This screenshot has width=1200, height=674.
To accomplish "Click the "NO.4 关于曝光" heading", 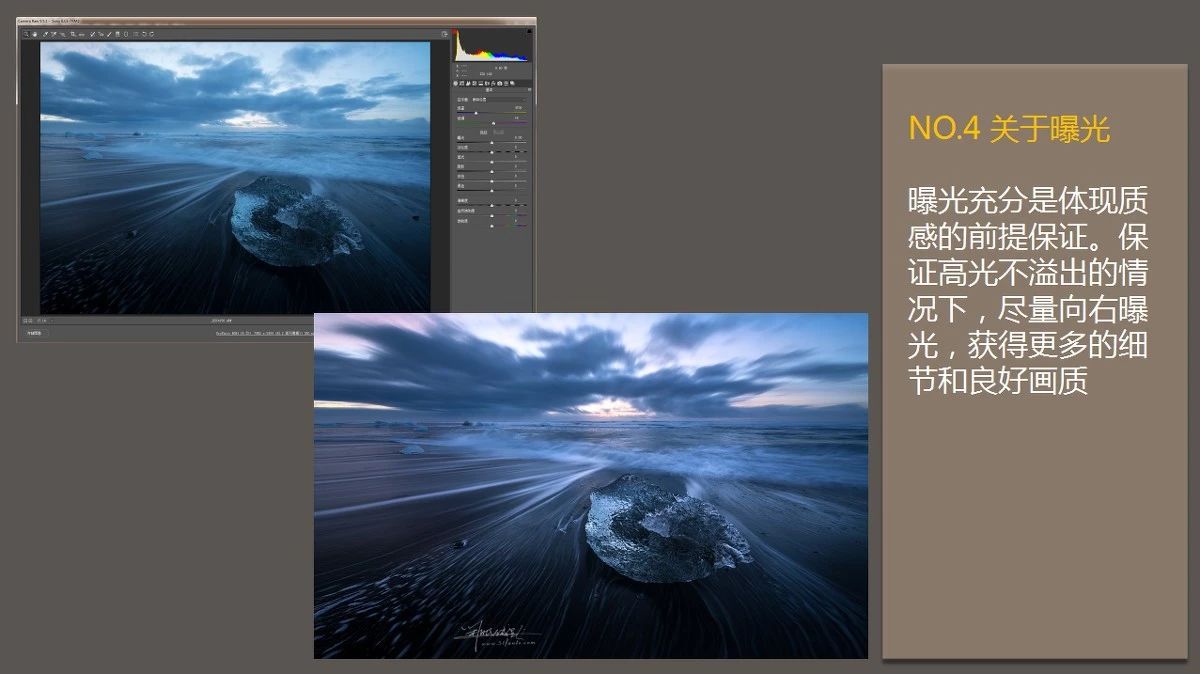I will pos(1009,129).
